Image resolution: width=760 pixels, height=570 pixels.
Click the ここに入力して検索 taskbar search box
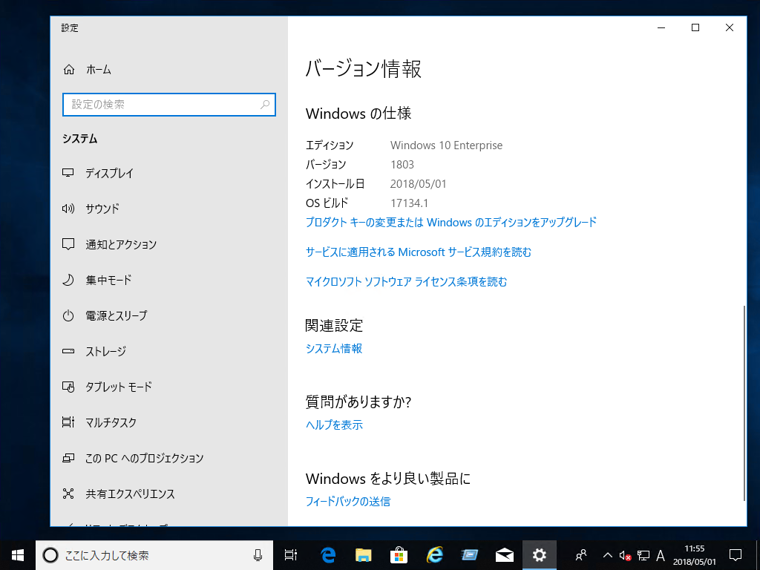tap(154, 555)
